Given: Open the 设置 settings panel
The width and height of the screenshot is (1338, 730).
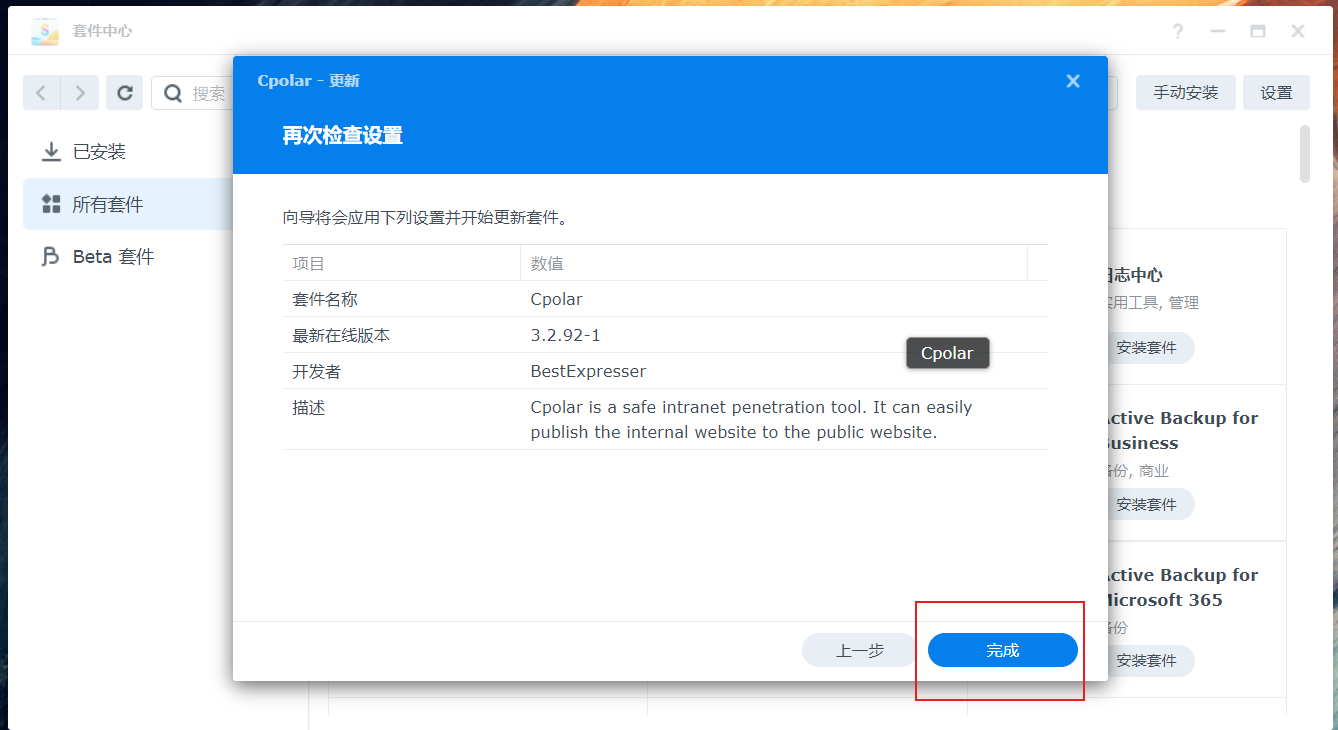Looking at the screenshot, I should (1276, 92).
